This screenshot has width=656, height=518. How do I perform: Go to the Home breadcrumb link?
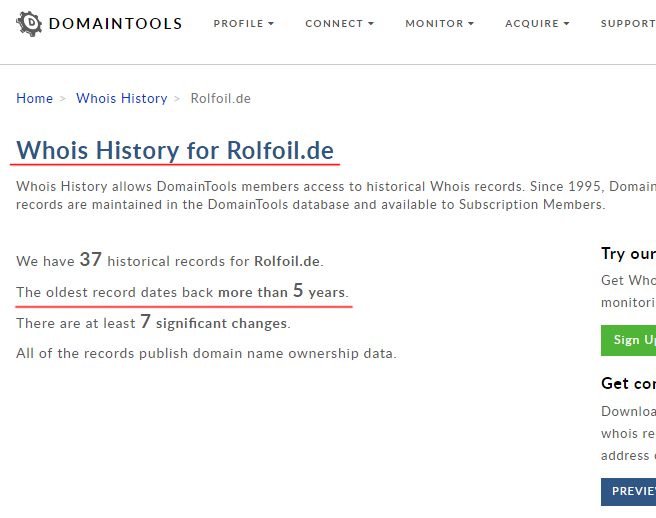tap(34, 98)
